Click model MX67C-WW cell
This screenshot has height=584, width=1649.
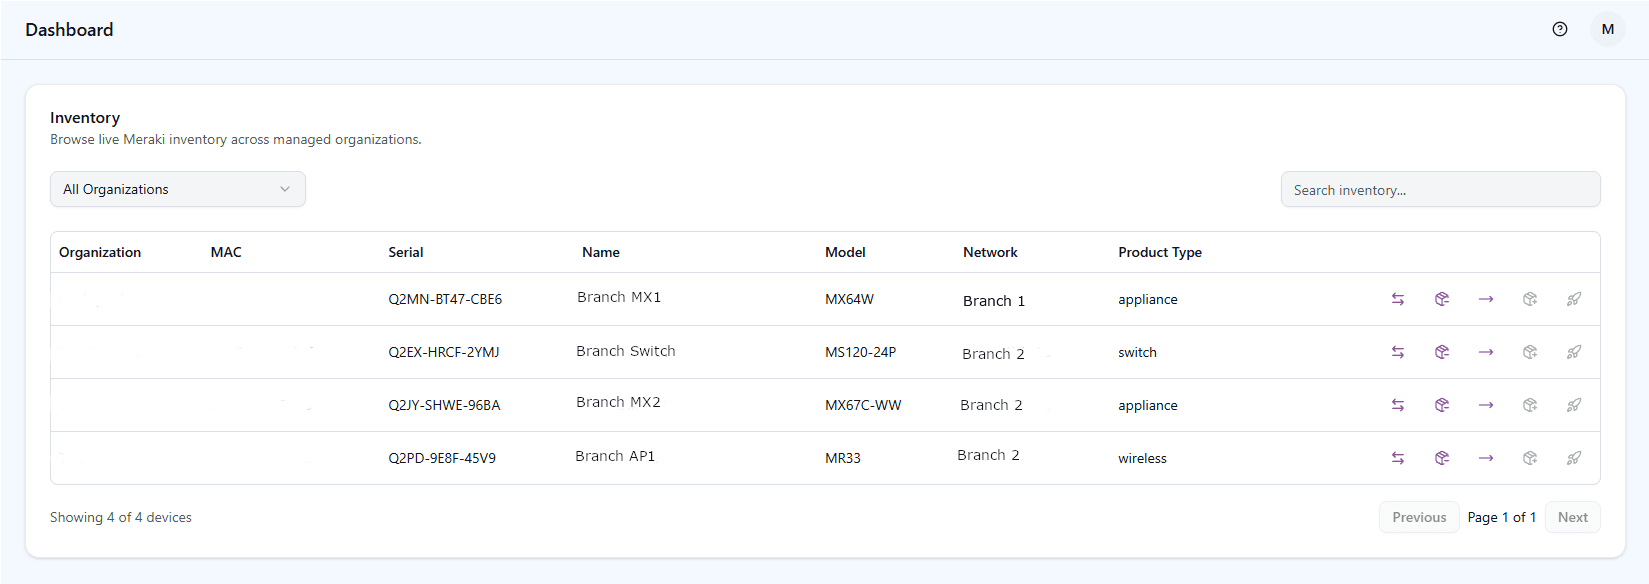(x=863, y=405)
